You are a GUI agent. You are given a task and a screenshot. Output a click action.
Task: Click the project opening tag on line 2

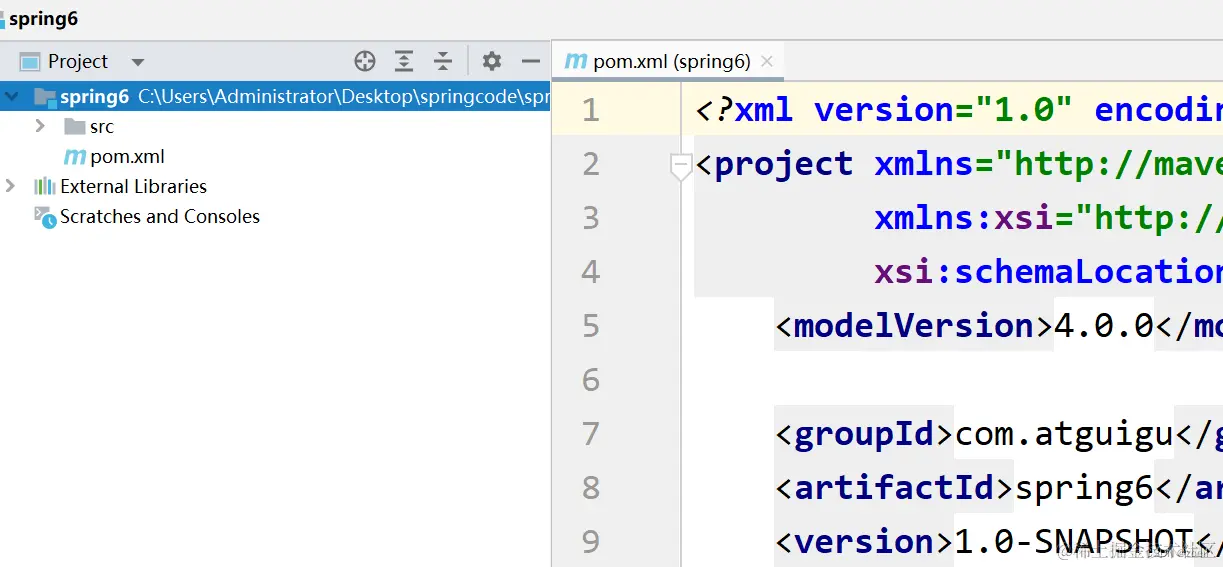(x=774, y=163)
